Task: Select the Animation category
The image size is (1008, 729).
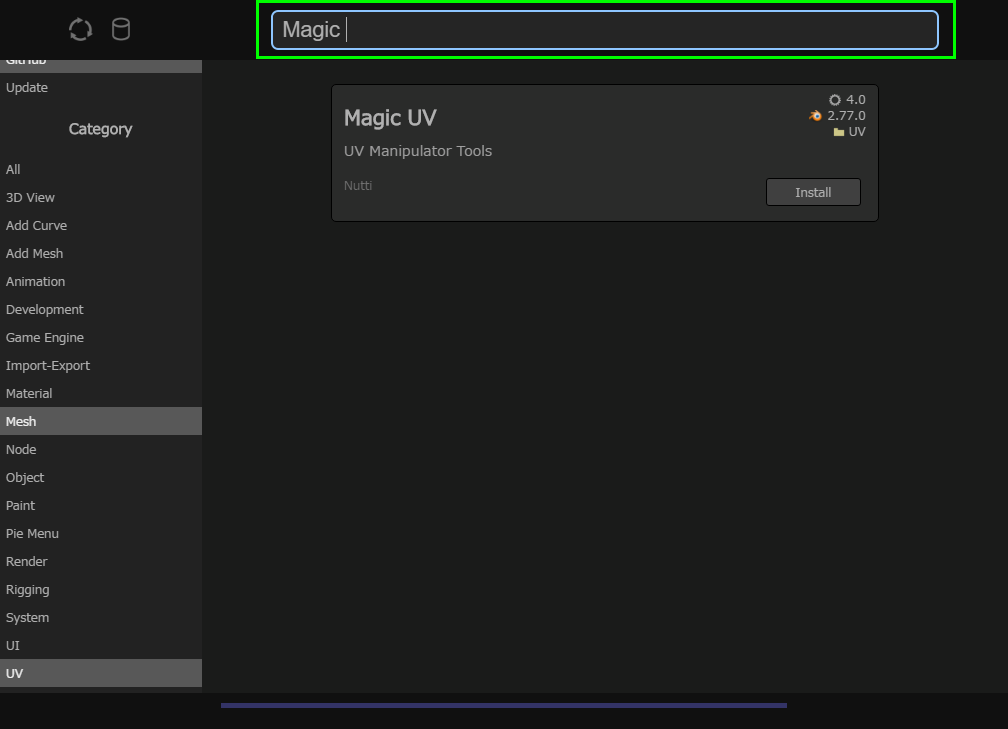Action: 101,282
